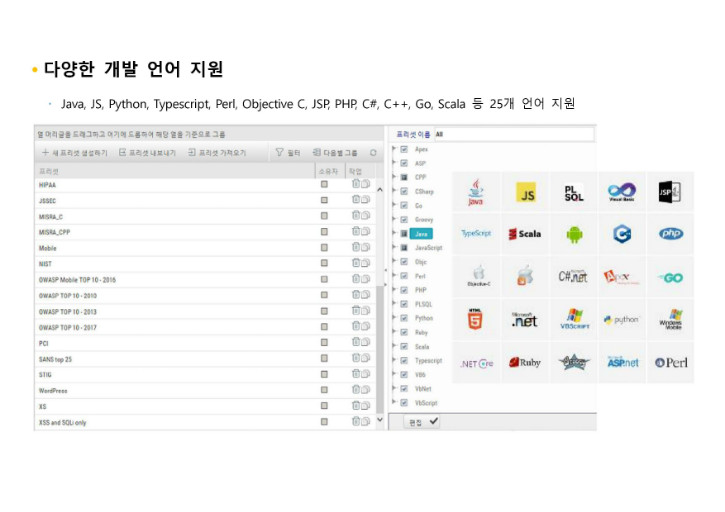The height and width of the screenshot is (512, 725).
Task: Click the delete icon in the HIPAA row
Action: click(x=356, y=184)
